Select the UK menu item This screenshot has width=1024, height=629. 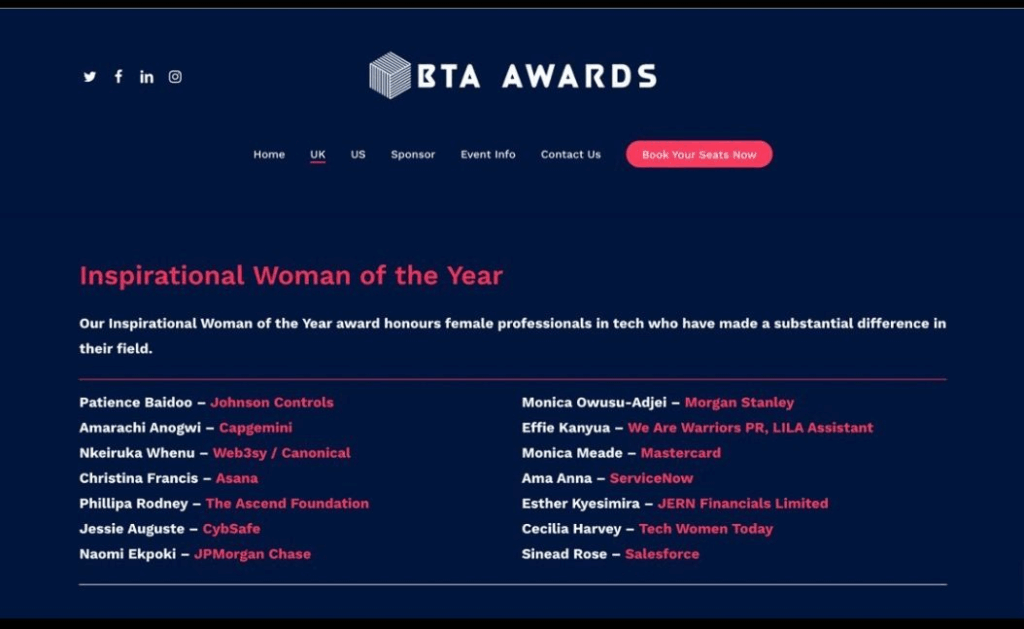(x=318, y=154)
